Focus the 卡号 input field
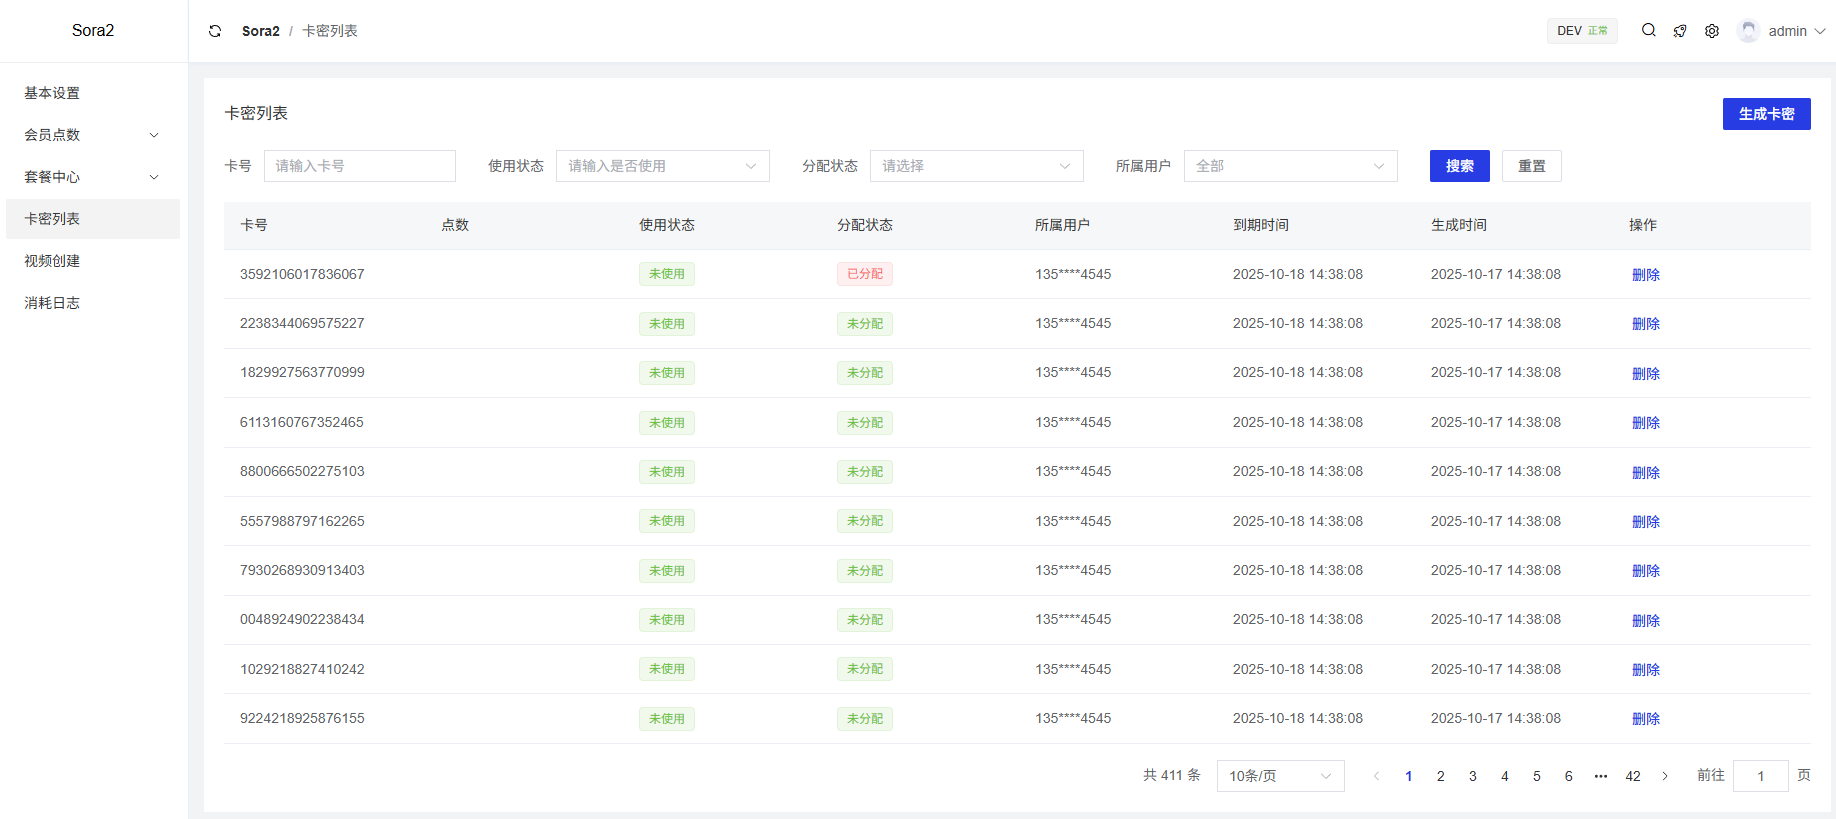The image size is (1836, 819). point(360,166)
